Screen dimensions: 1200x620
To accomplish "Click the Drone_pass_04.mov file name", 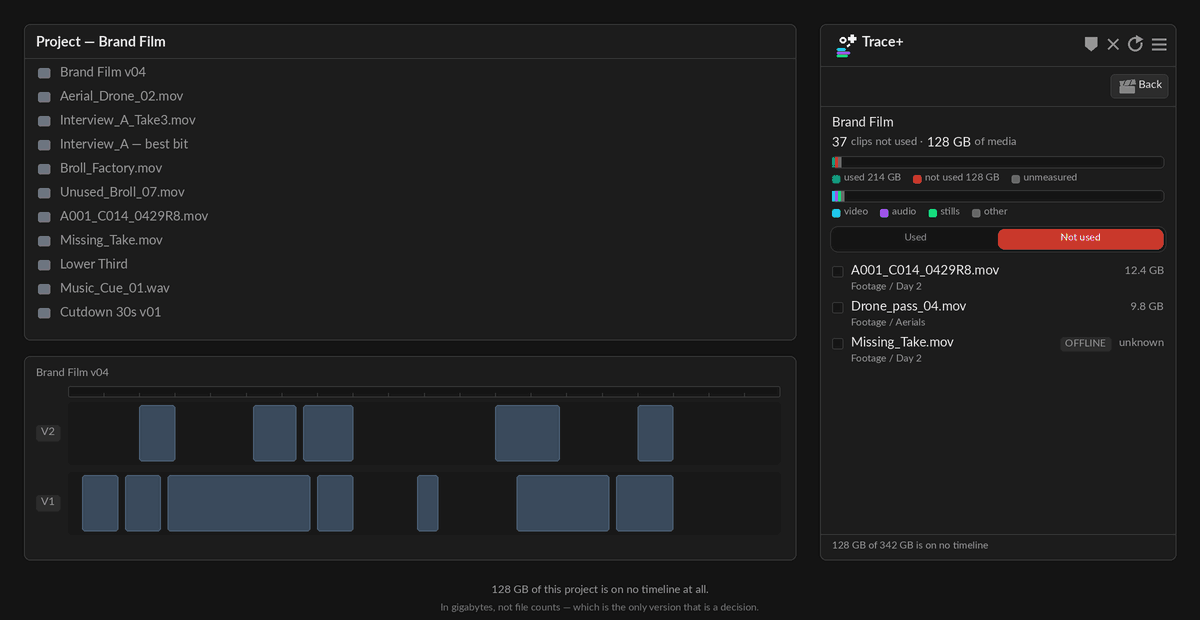I will point(908,306).
